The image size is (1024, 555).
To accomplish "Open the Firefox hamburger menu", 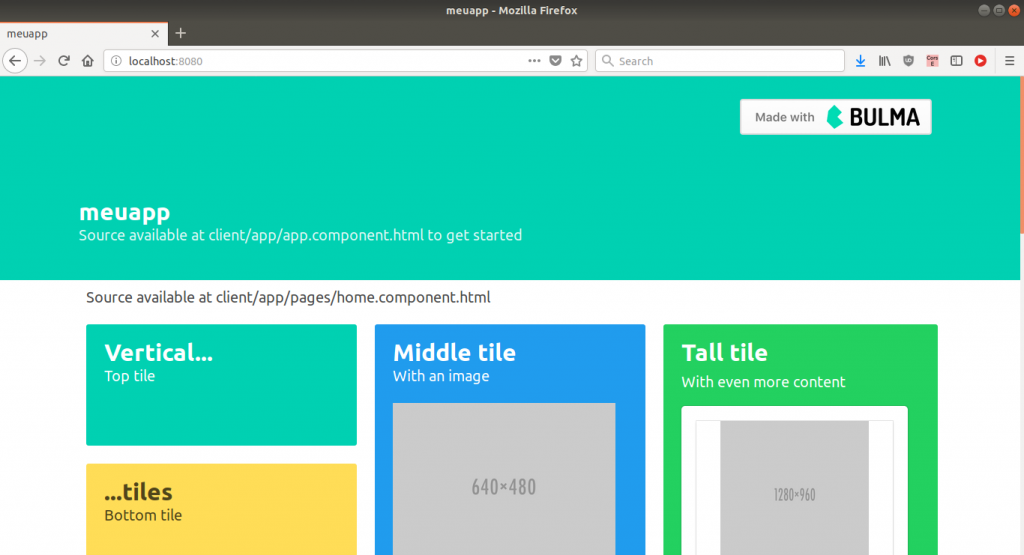I will pos(1009,61).
